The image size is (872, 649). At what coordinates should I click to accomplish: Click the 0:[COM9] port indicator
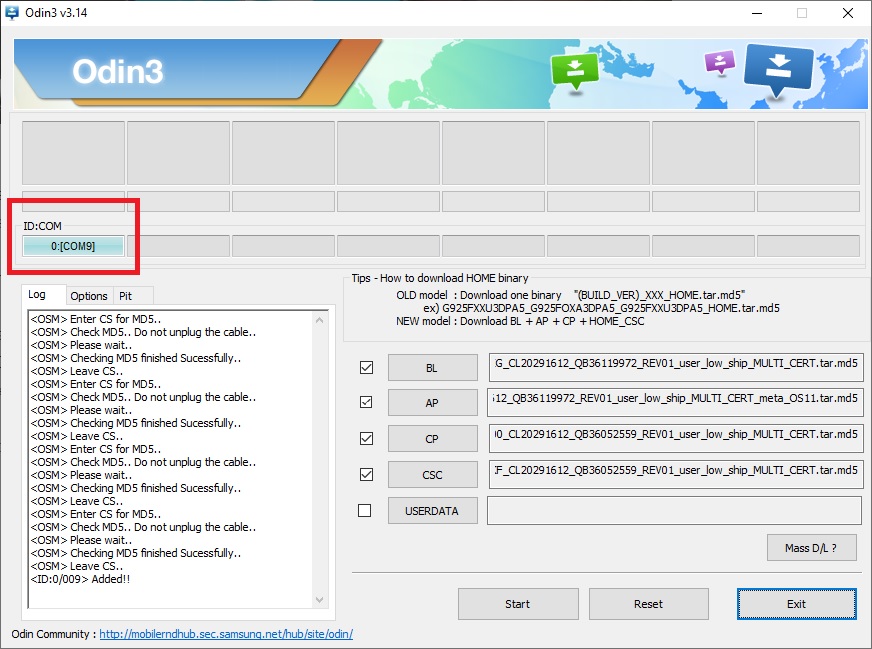[73, 246]
